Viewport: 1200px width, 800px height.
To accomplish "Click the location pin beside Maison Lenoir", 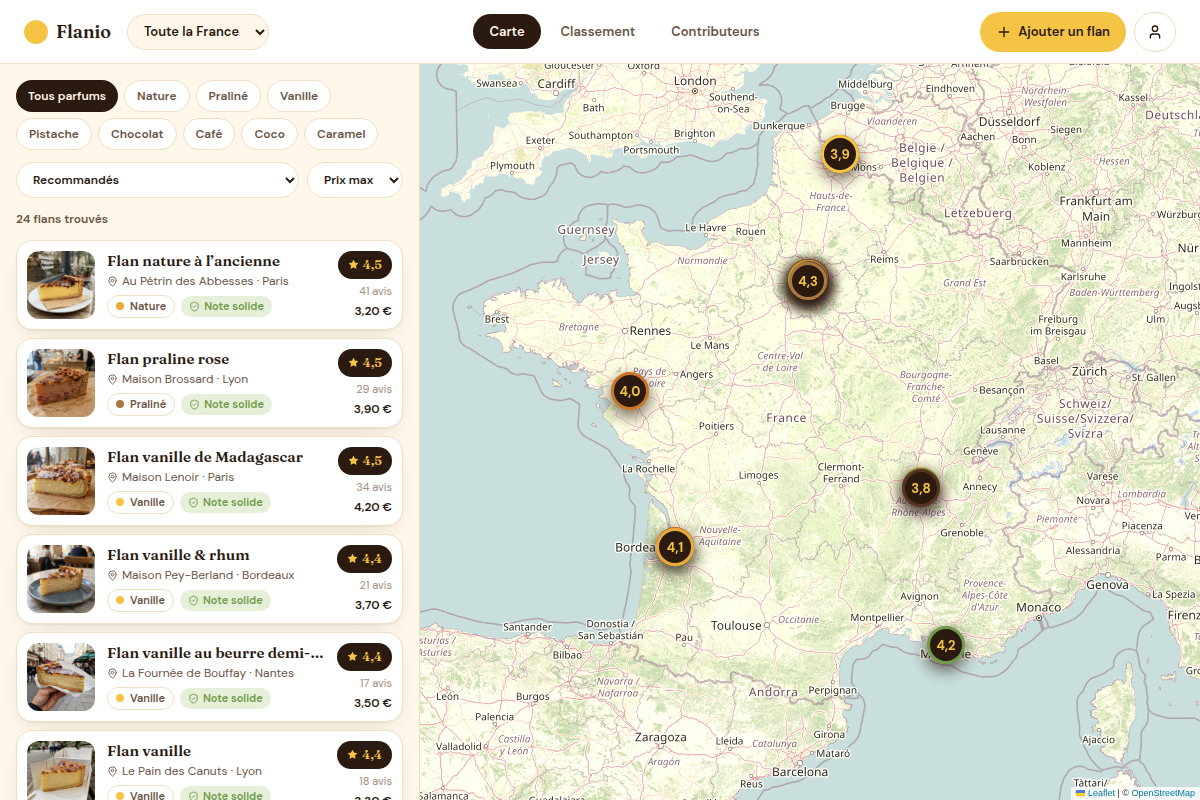I will coord(113,478).
